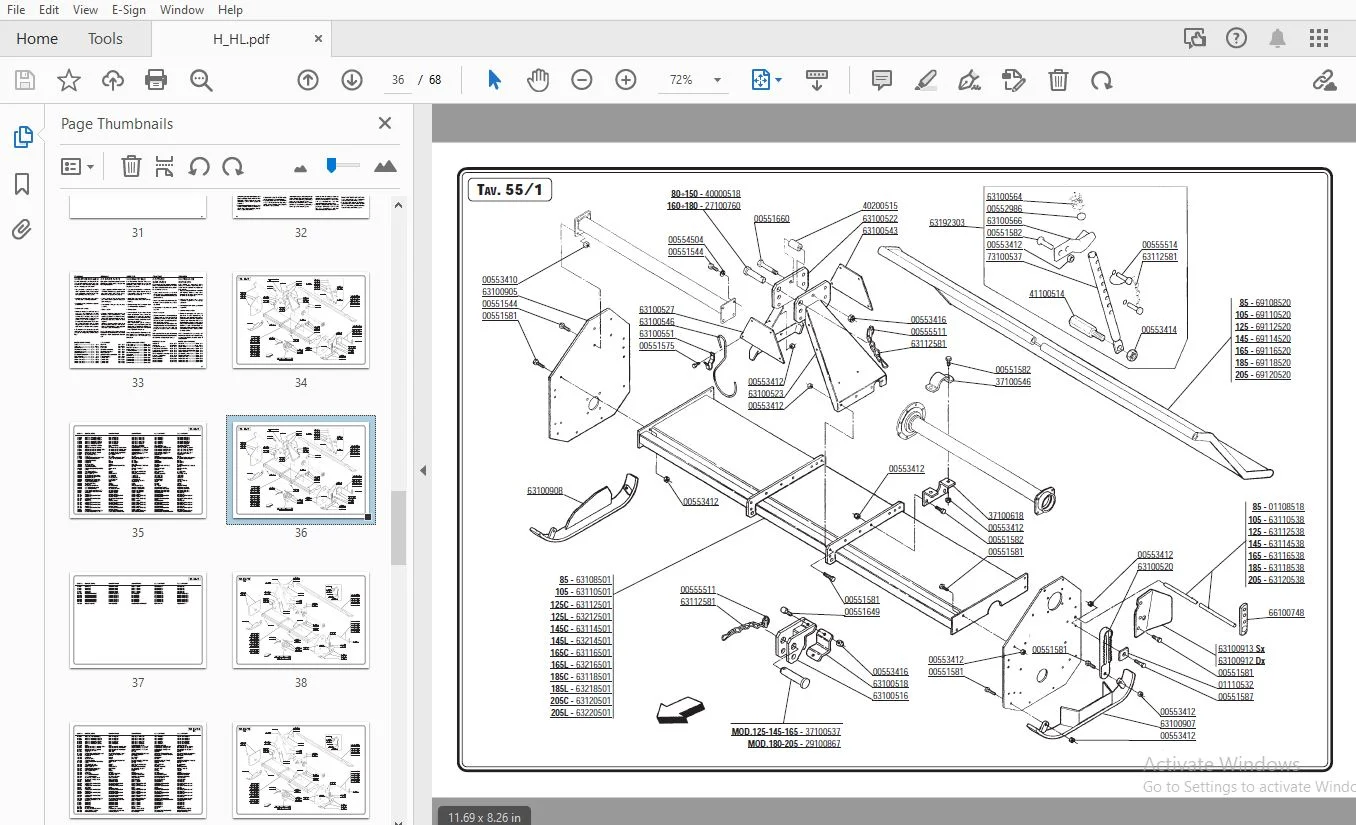Switch to the Tools tab
Viewport: 1356px width, 825px height.
click(x=105, y=39)
